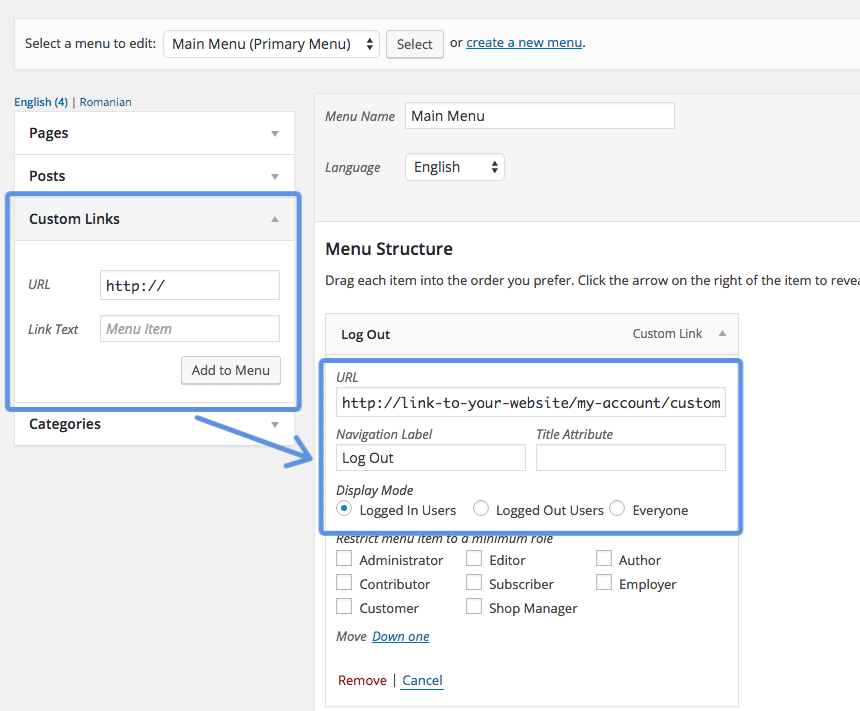Select the English (4) language tab
Image resolution: width=860 pixels, height=711 pixels.
pos(40,101)
